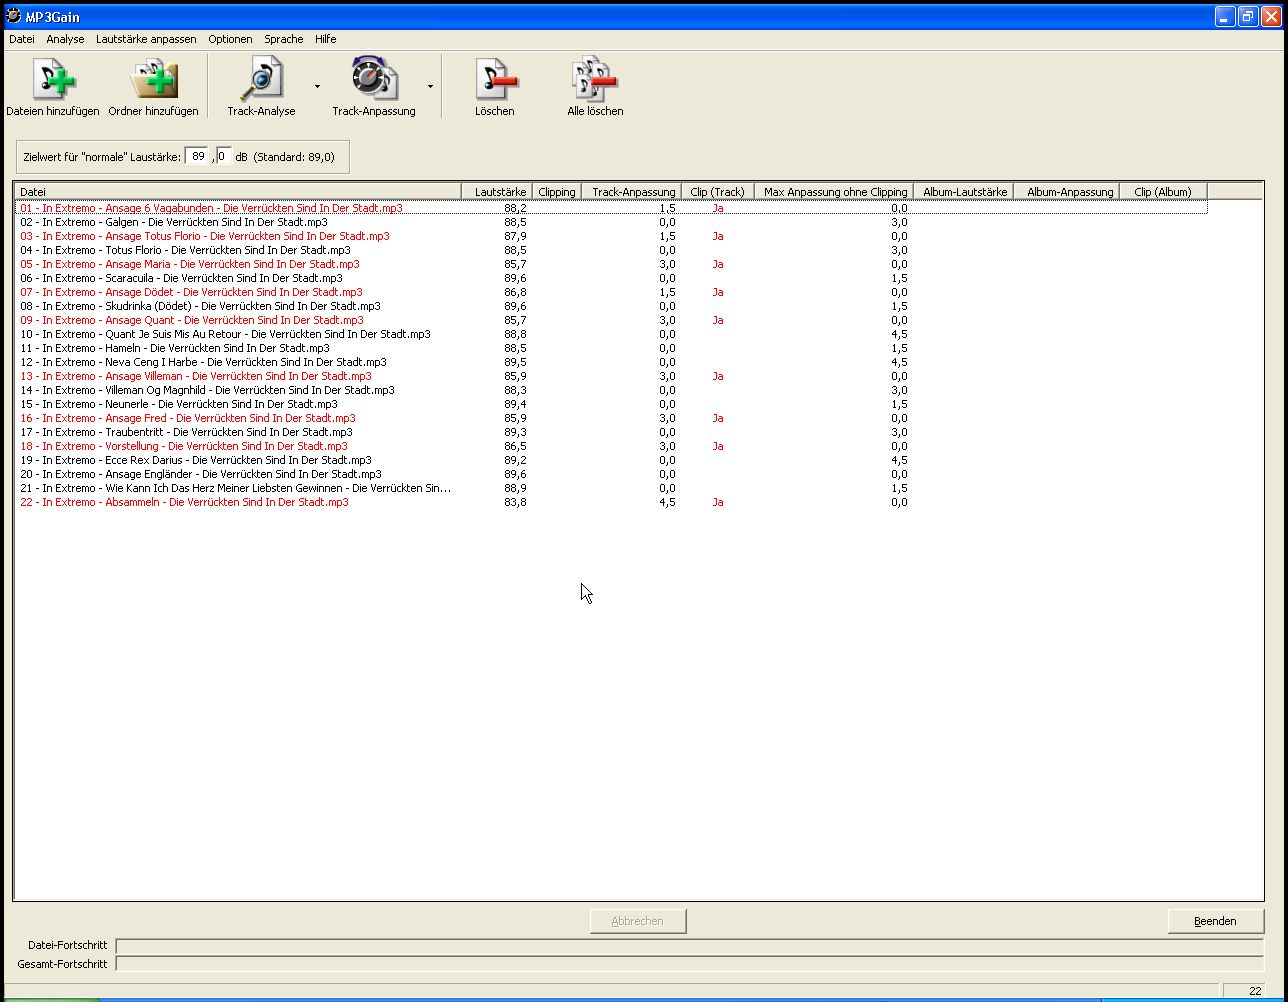Click the decimal dB field showing 0
The height and width of the screenshot is (1002, 1288).
[224, 156]
